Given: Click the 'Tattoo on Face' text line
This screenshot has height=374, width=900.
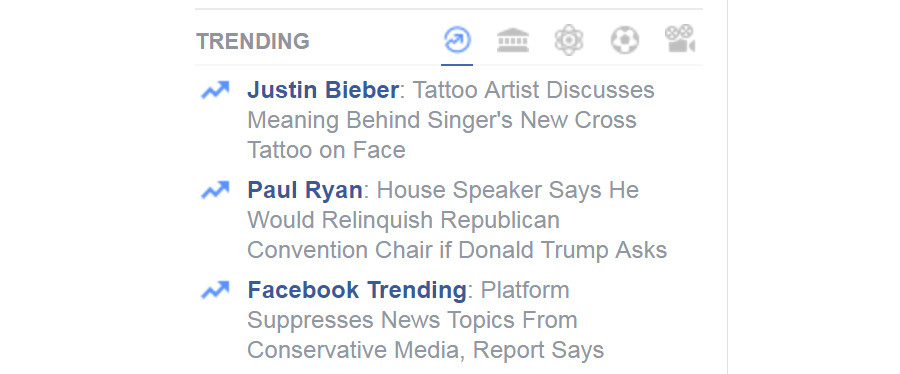Looking at the screenshot, I should (327, 150).
